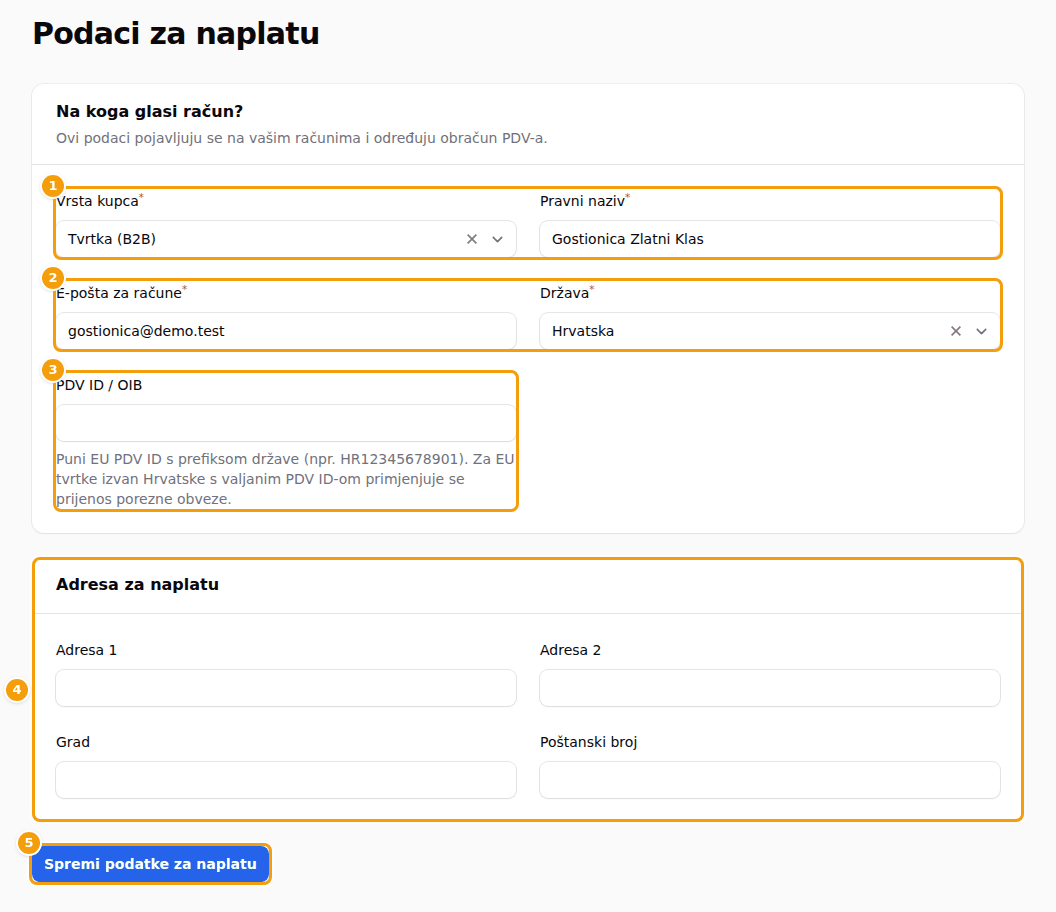
Task: Clear the Vrsta kupca selection
Action: click(471, 239)
